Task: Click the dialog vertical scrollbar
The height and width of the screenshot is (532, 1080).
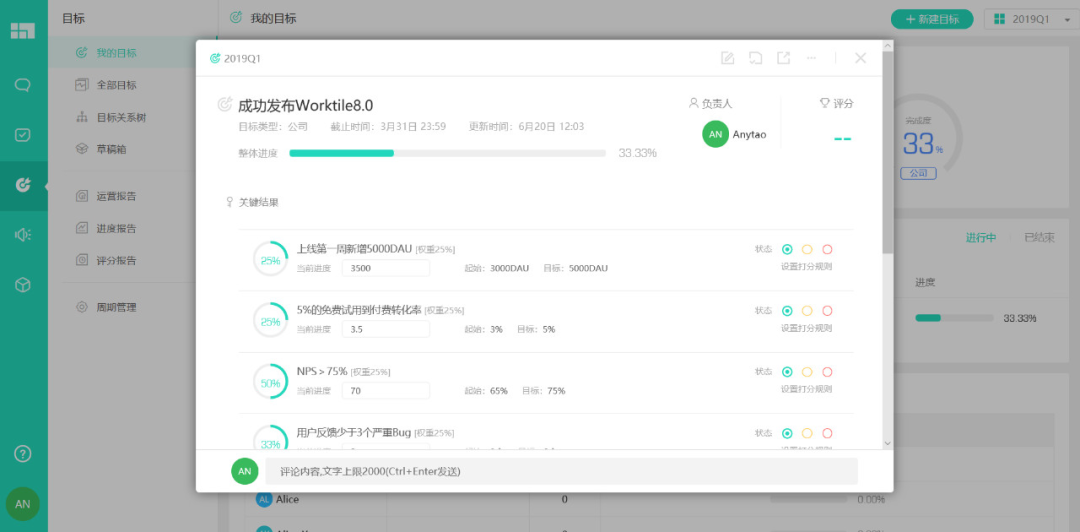Action: coord(887,152)
